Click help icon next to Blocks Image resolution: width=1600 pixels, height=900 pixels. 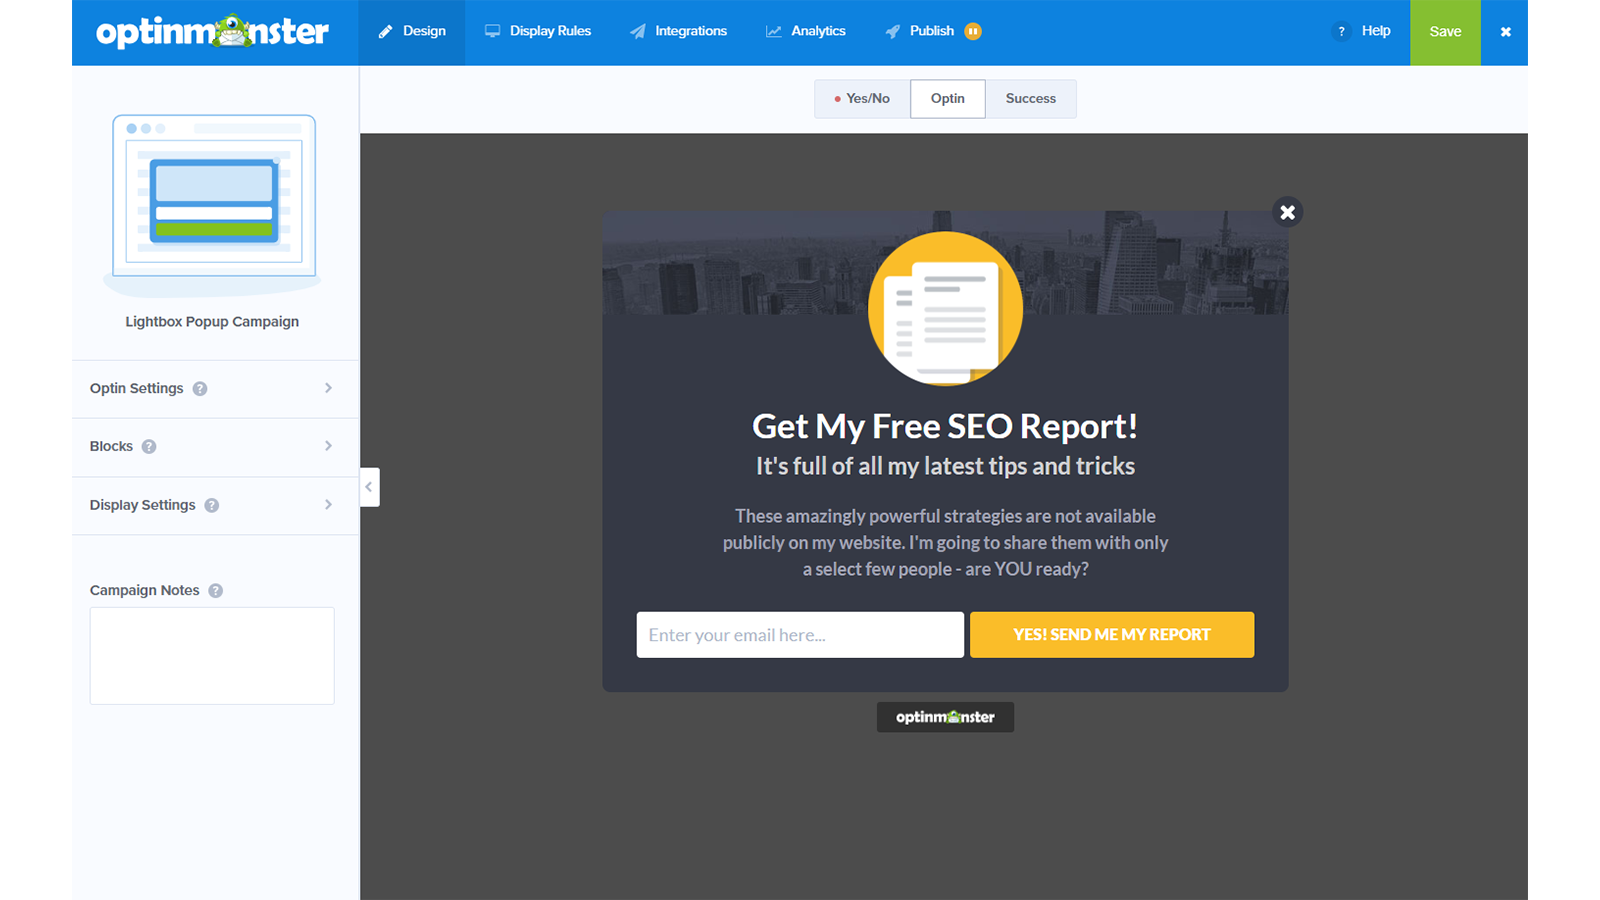click(149, 447)
